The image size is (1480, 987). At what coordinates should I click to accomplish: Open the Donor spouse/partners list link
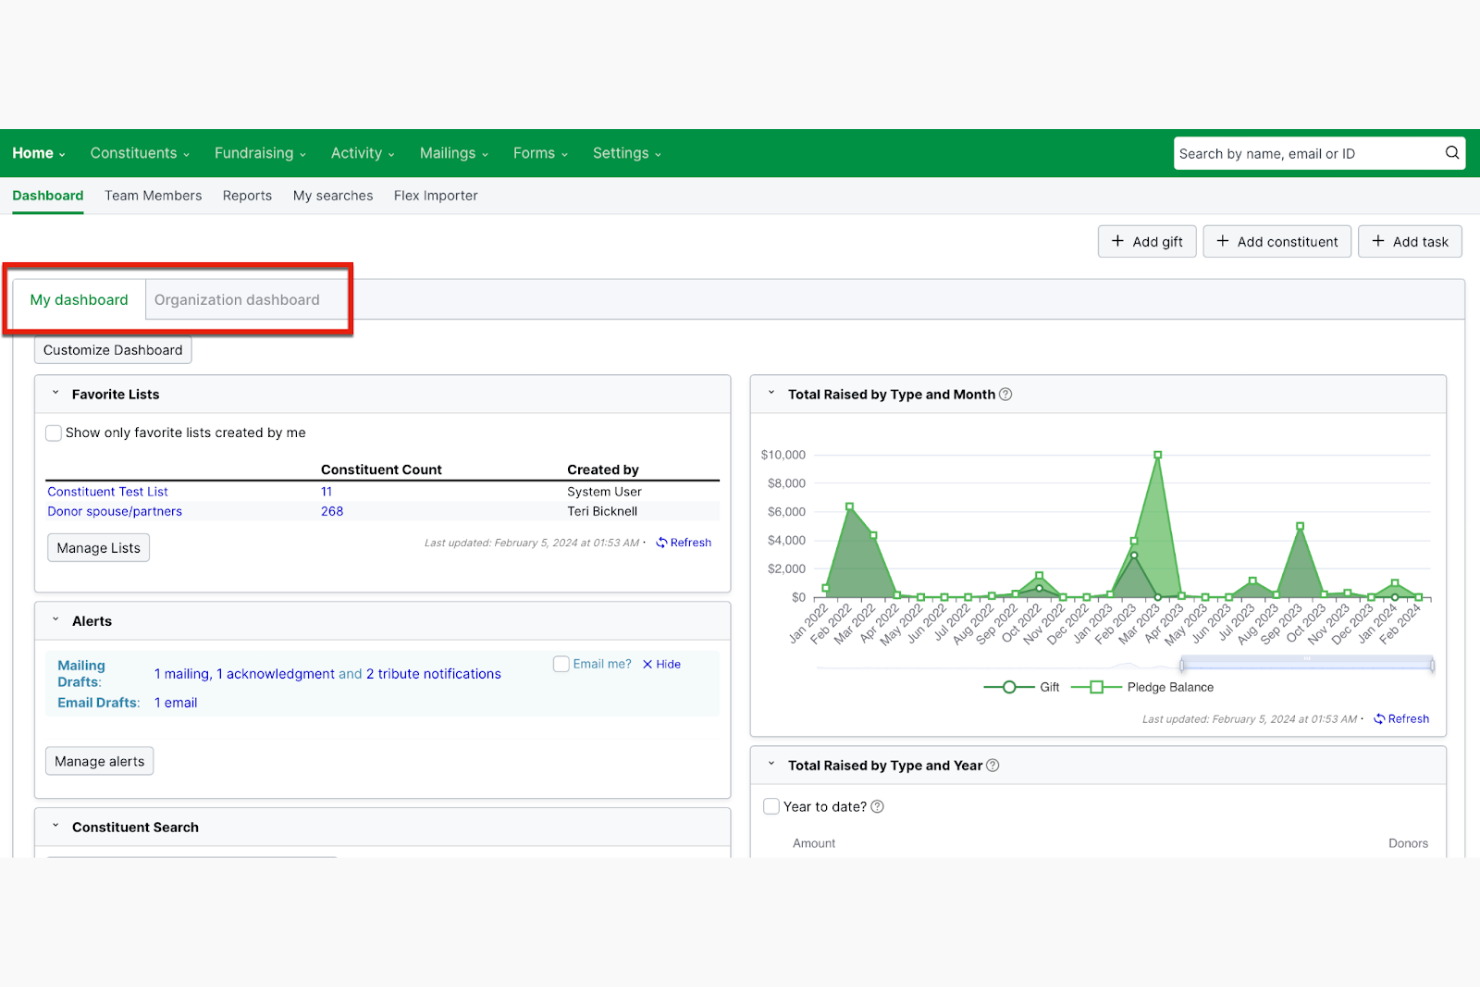[x=115, y=511]
